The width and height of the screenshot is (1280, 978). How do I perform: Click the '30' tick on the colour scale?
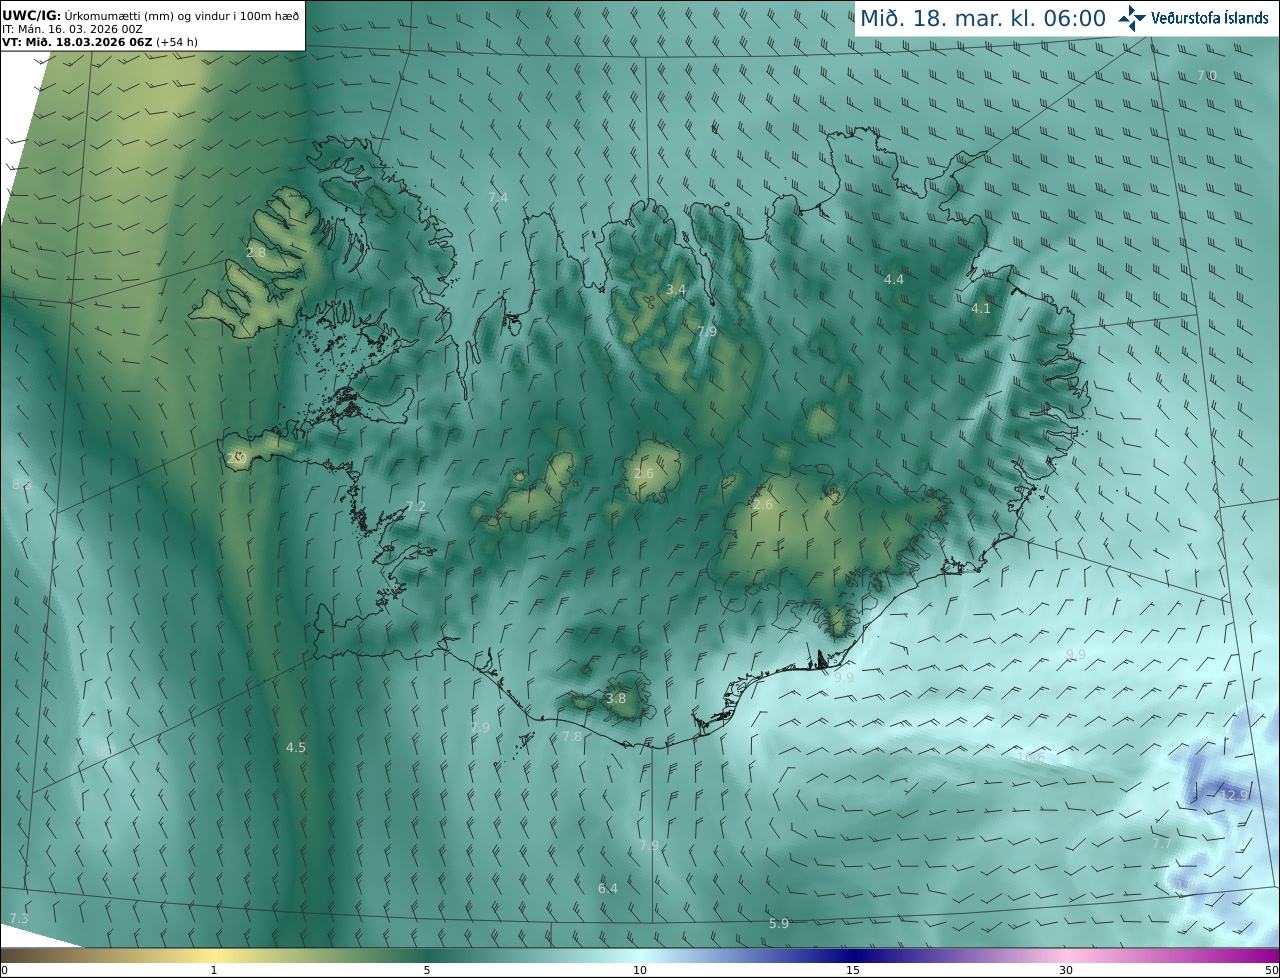1066,970
